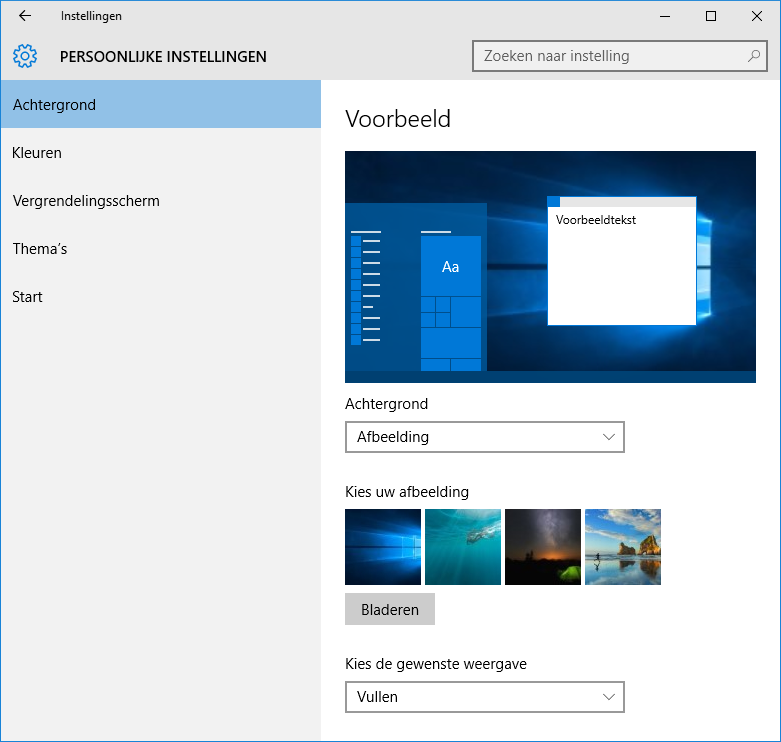The width and height of the screenshot is (781, 742).
Task: Go to Vergrendelingsscherm settings
Action: click(86, 201)
